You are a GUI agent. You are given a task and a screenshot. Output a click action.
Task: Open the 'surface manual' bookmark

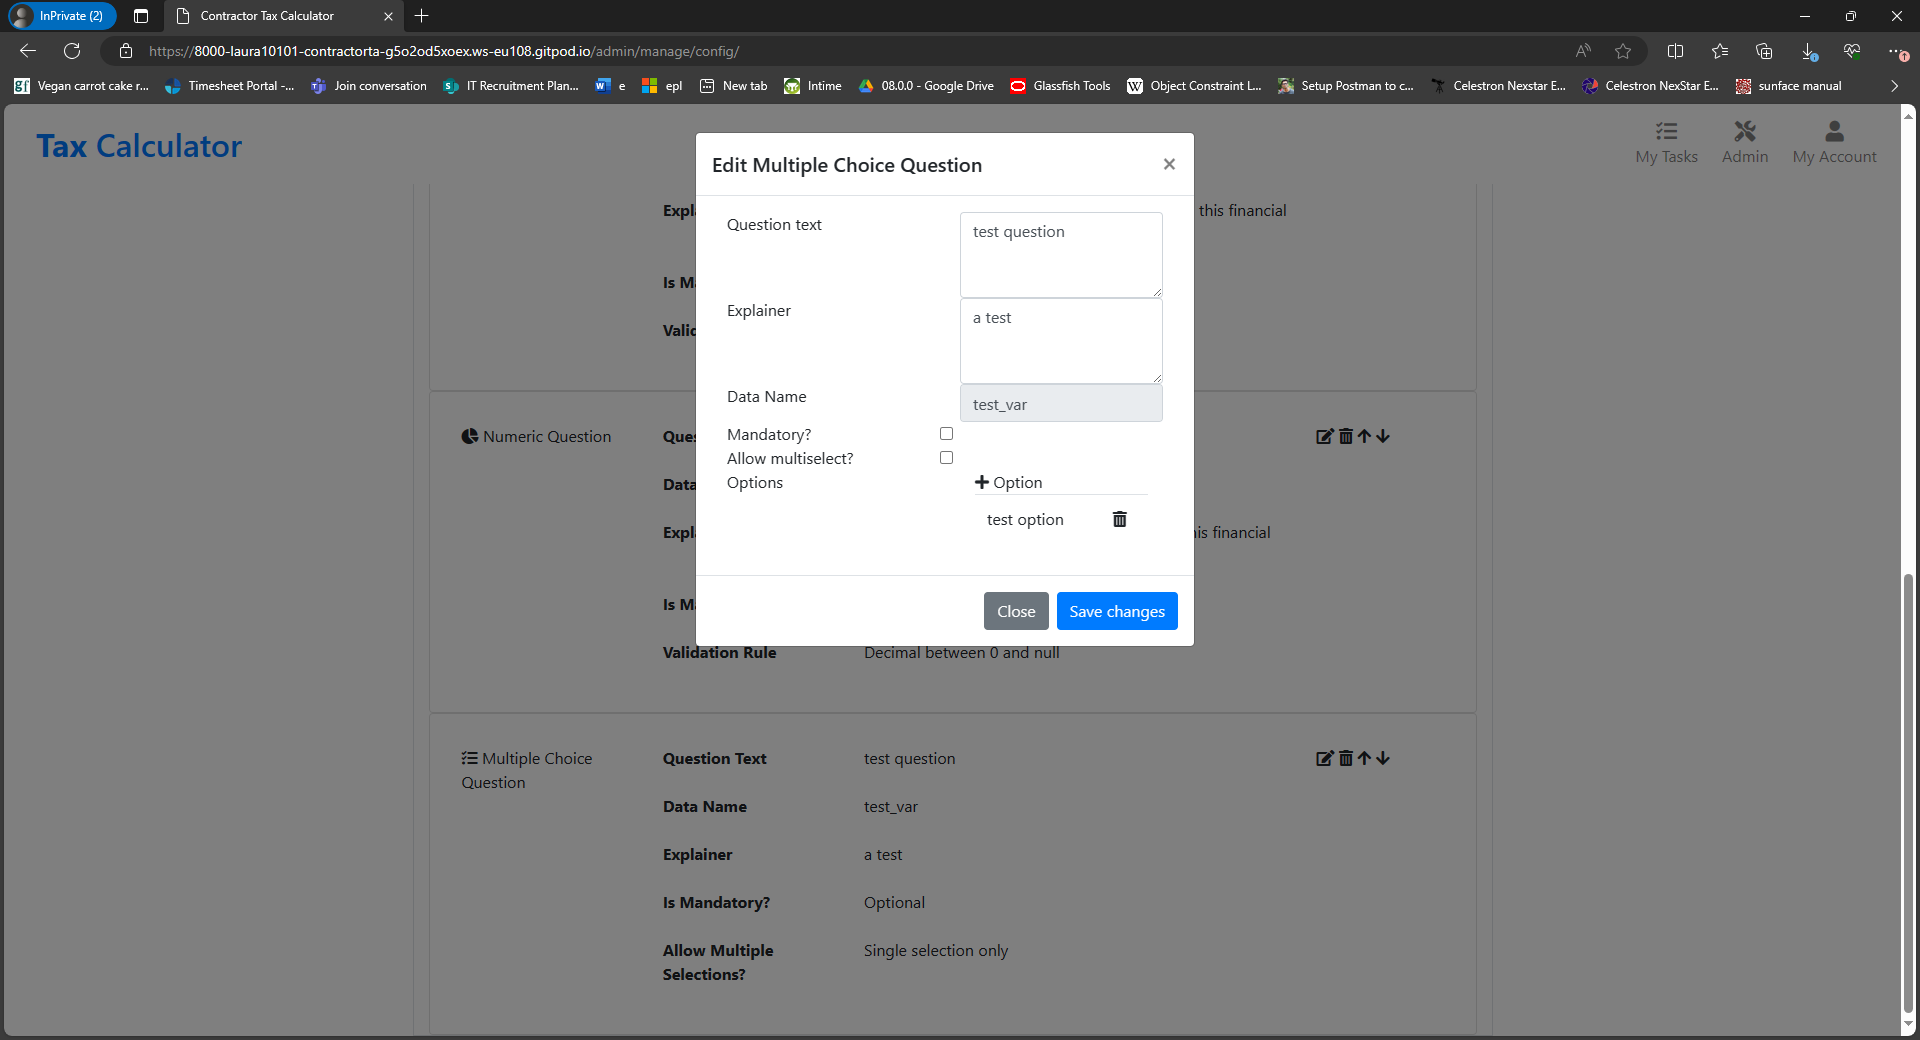pos(1789,86)
